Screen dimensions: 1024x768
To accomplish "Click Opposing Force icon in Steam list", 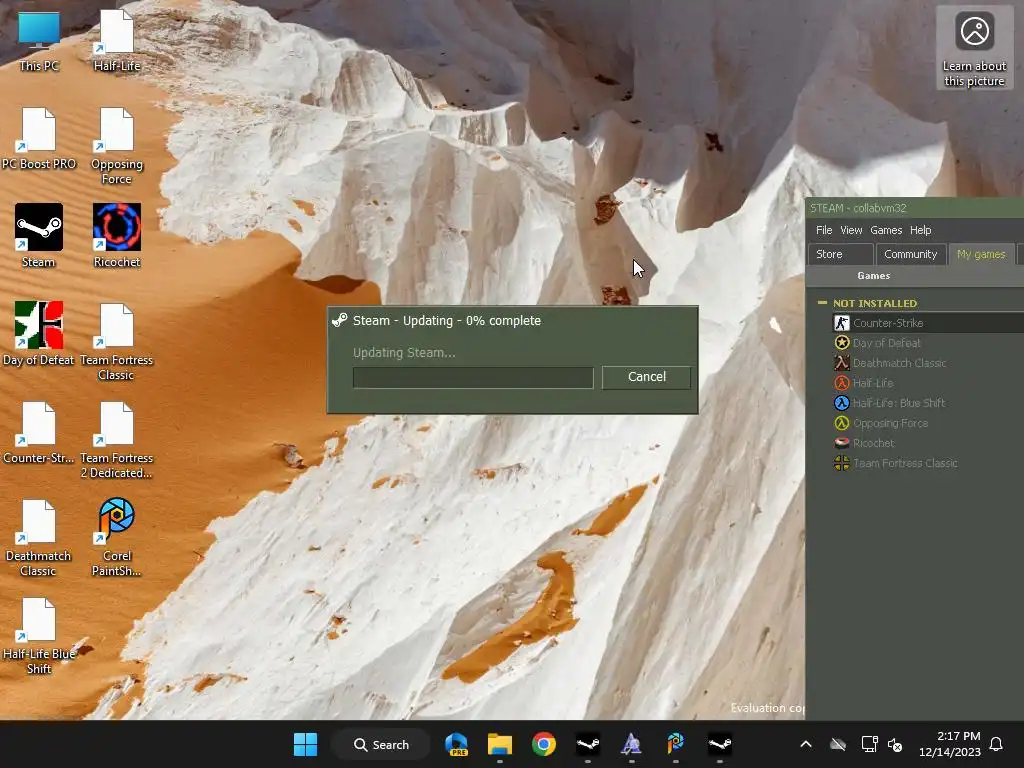I will [842, 423].
